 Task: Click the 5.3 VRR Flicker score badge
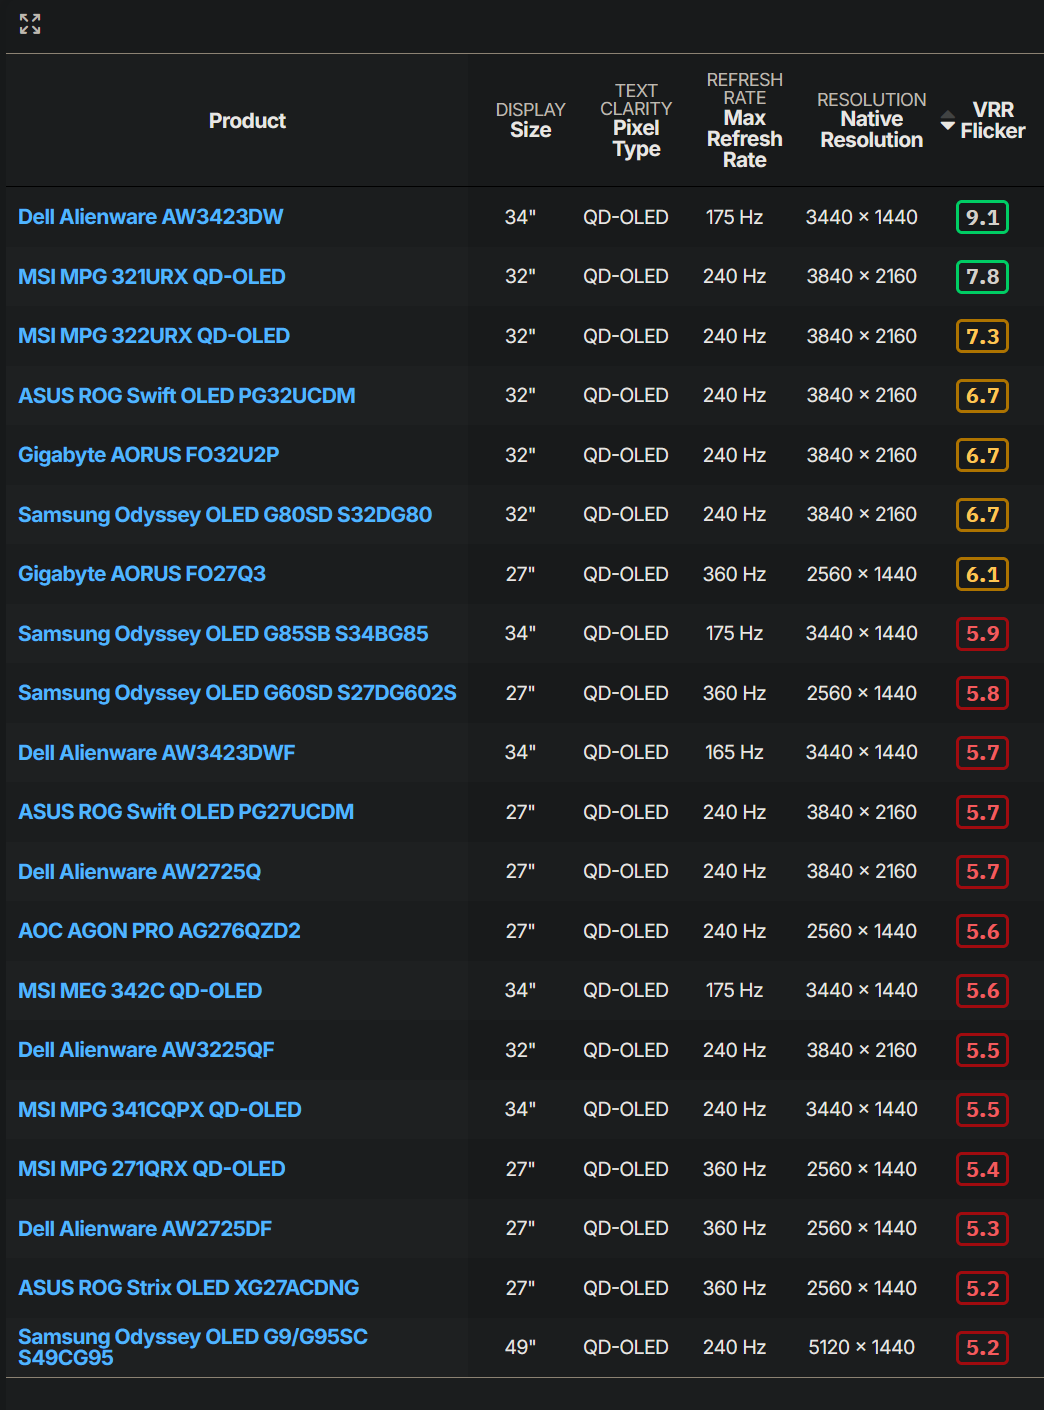pos(982,1229)
